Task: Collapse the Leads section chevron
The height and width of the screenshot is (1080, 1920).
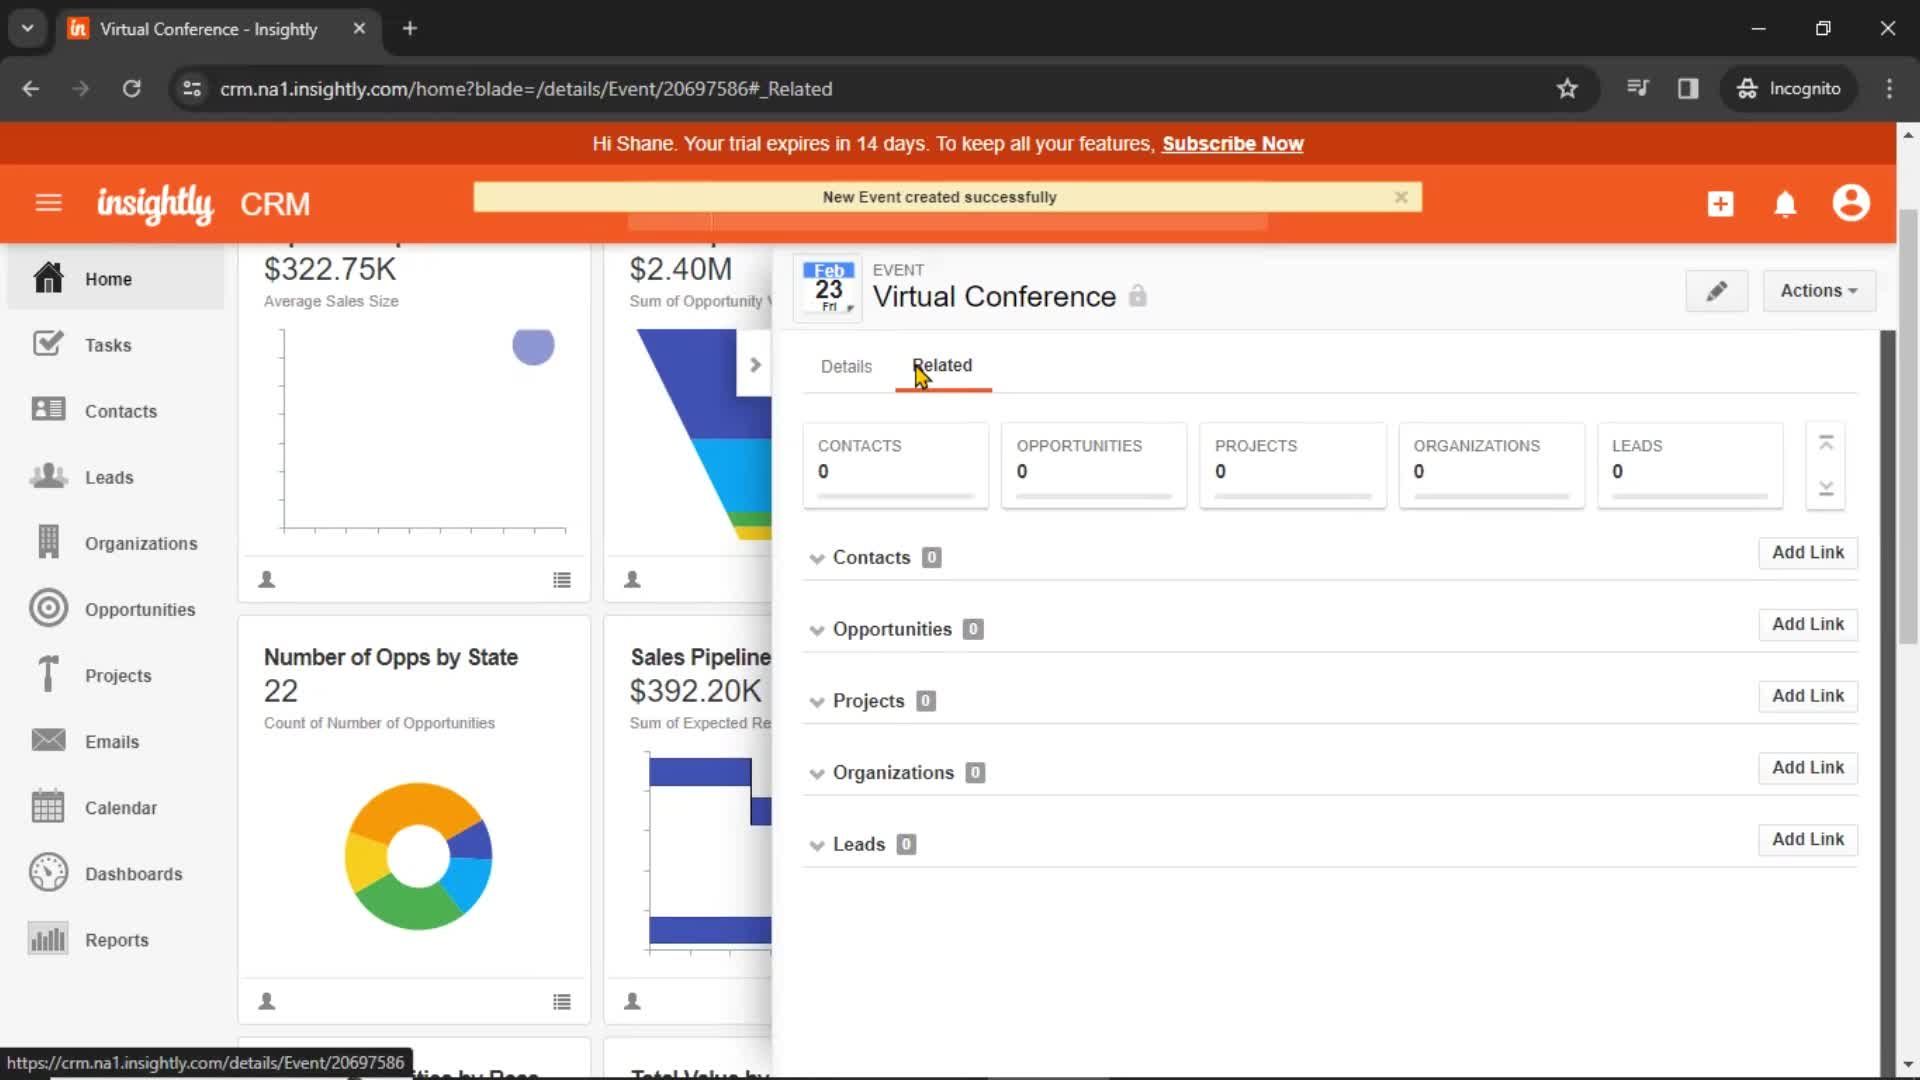Action: [816, 844]
